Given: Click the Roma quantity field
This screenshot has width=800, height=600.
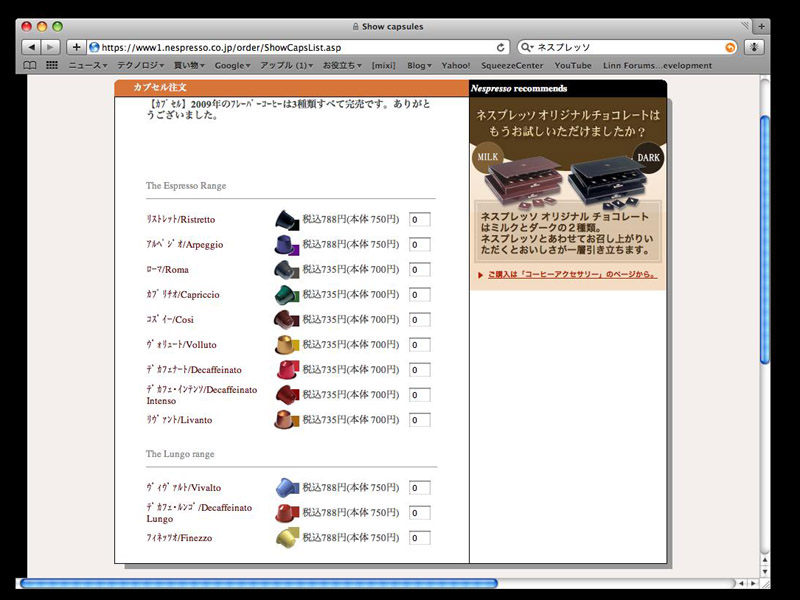Looking at the screenshot, I should coord(419,269).
